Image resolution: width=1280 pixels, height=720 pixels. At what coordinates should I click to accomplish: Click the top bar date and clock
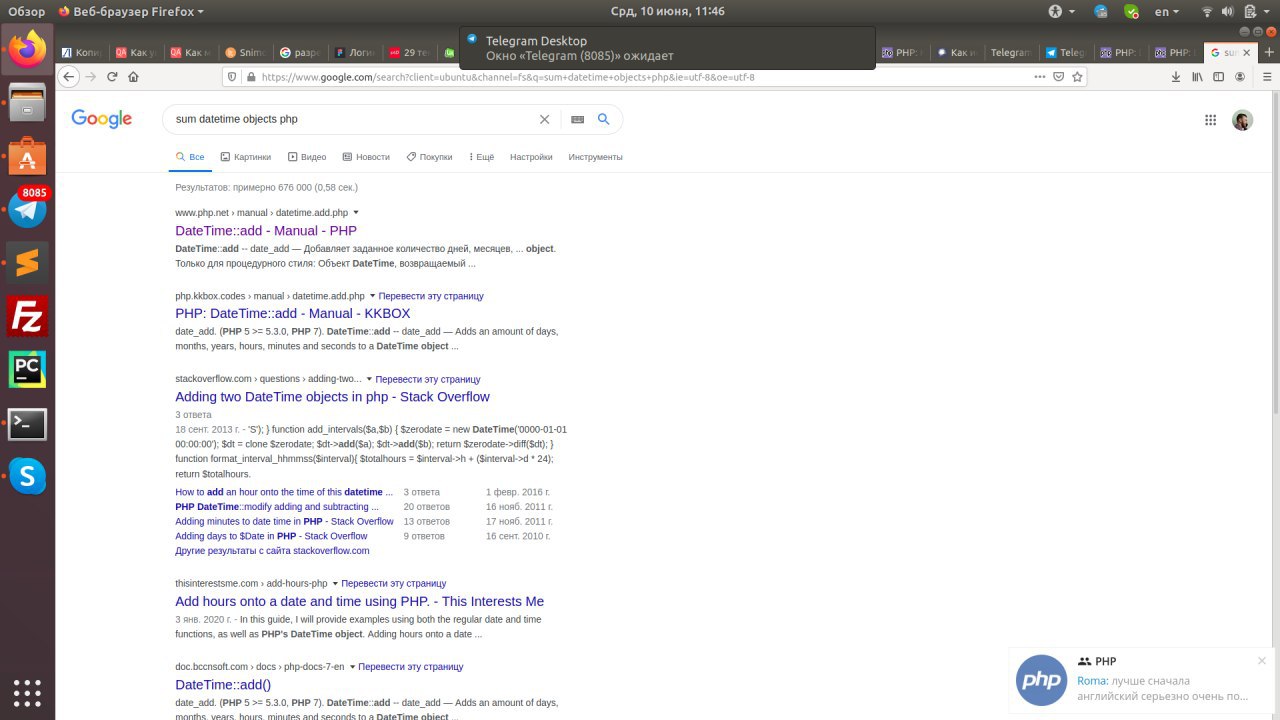click(667, 11)
